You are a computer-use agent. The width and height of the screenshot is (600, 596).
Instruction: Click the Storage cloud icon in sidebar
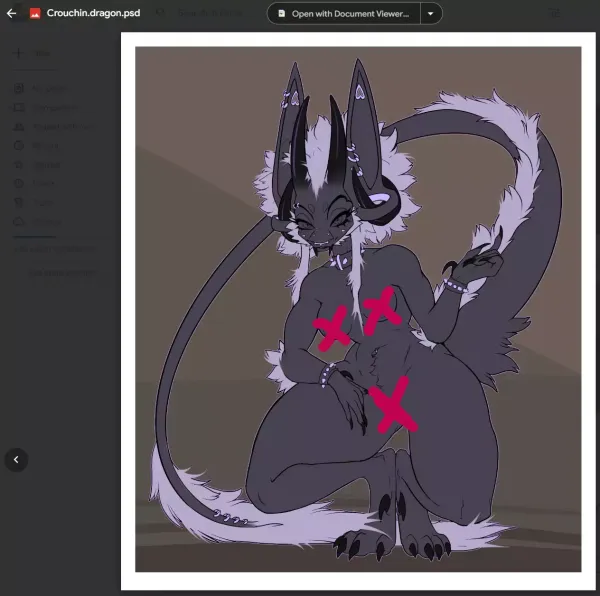18,221
